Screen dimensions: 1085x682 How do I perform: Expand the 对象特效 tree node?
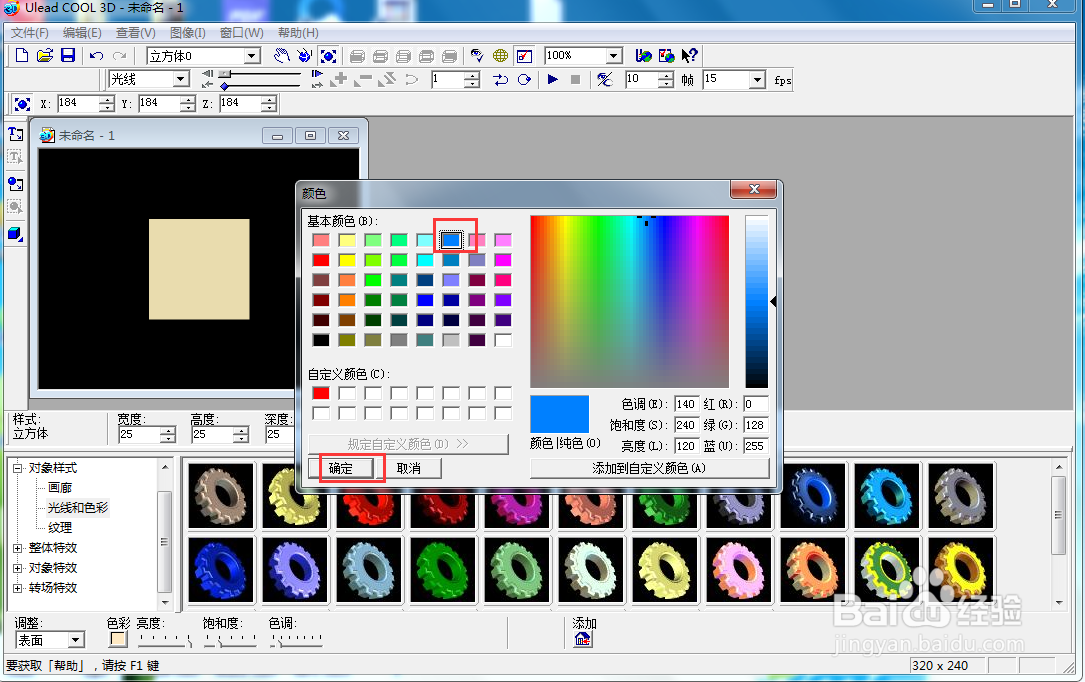point(18,568)
